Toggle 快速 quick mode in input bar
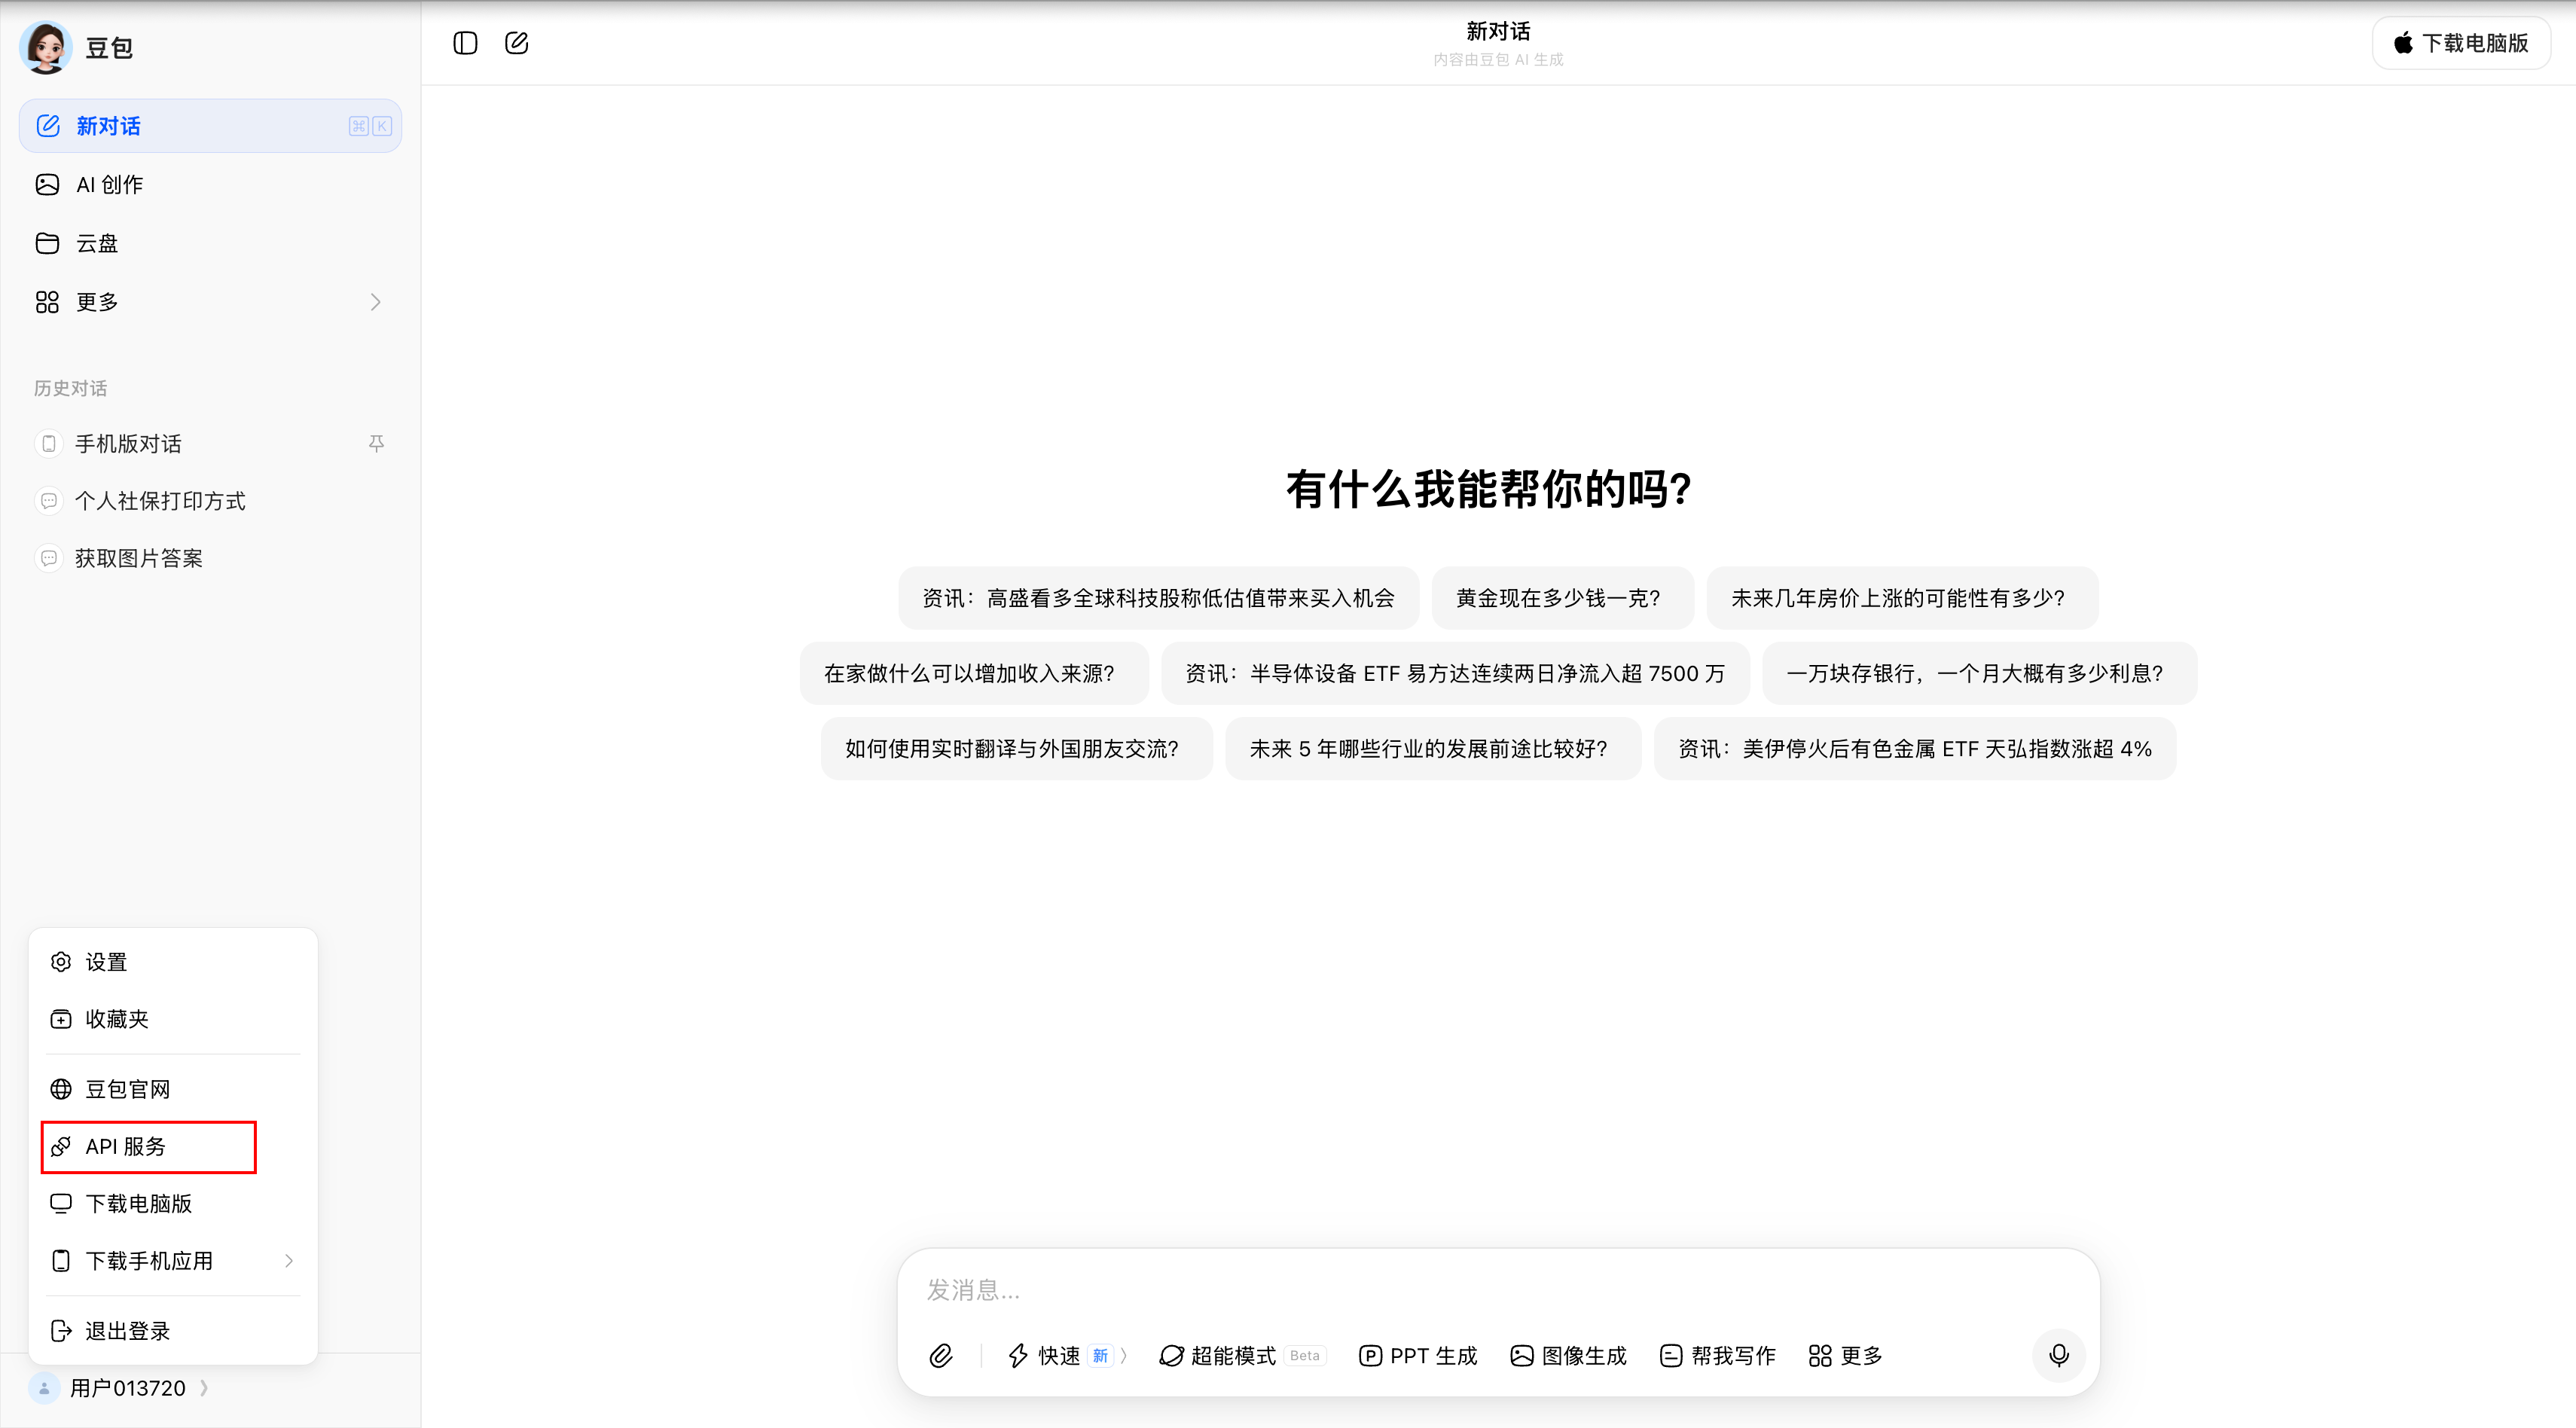The image size is (2576, 1428). pyautogui.click(x=1060, y=1355)
